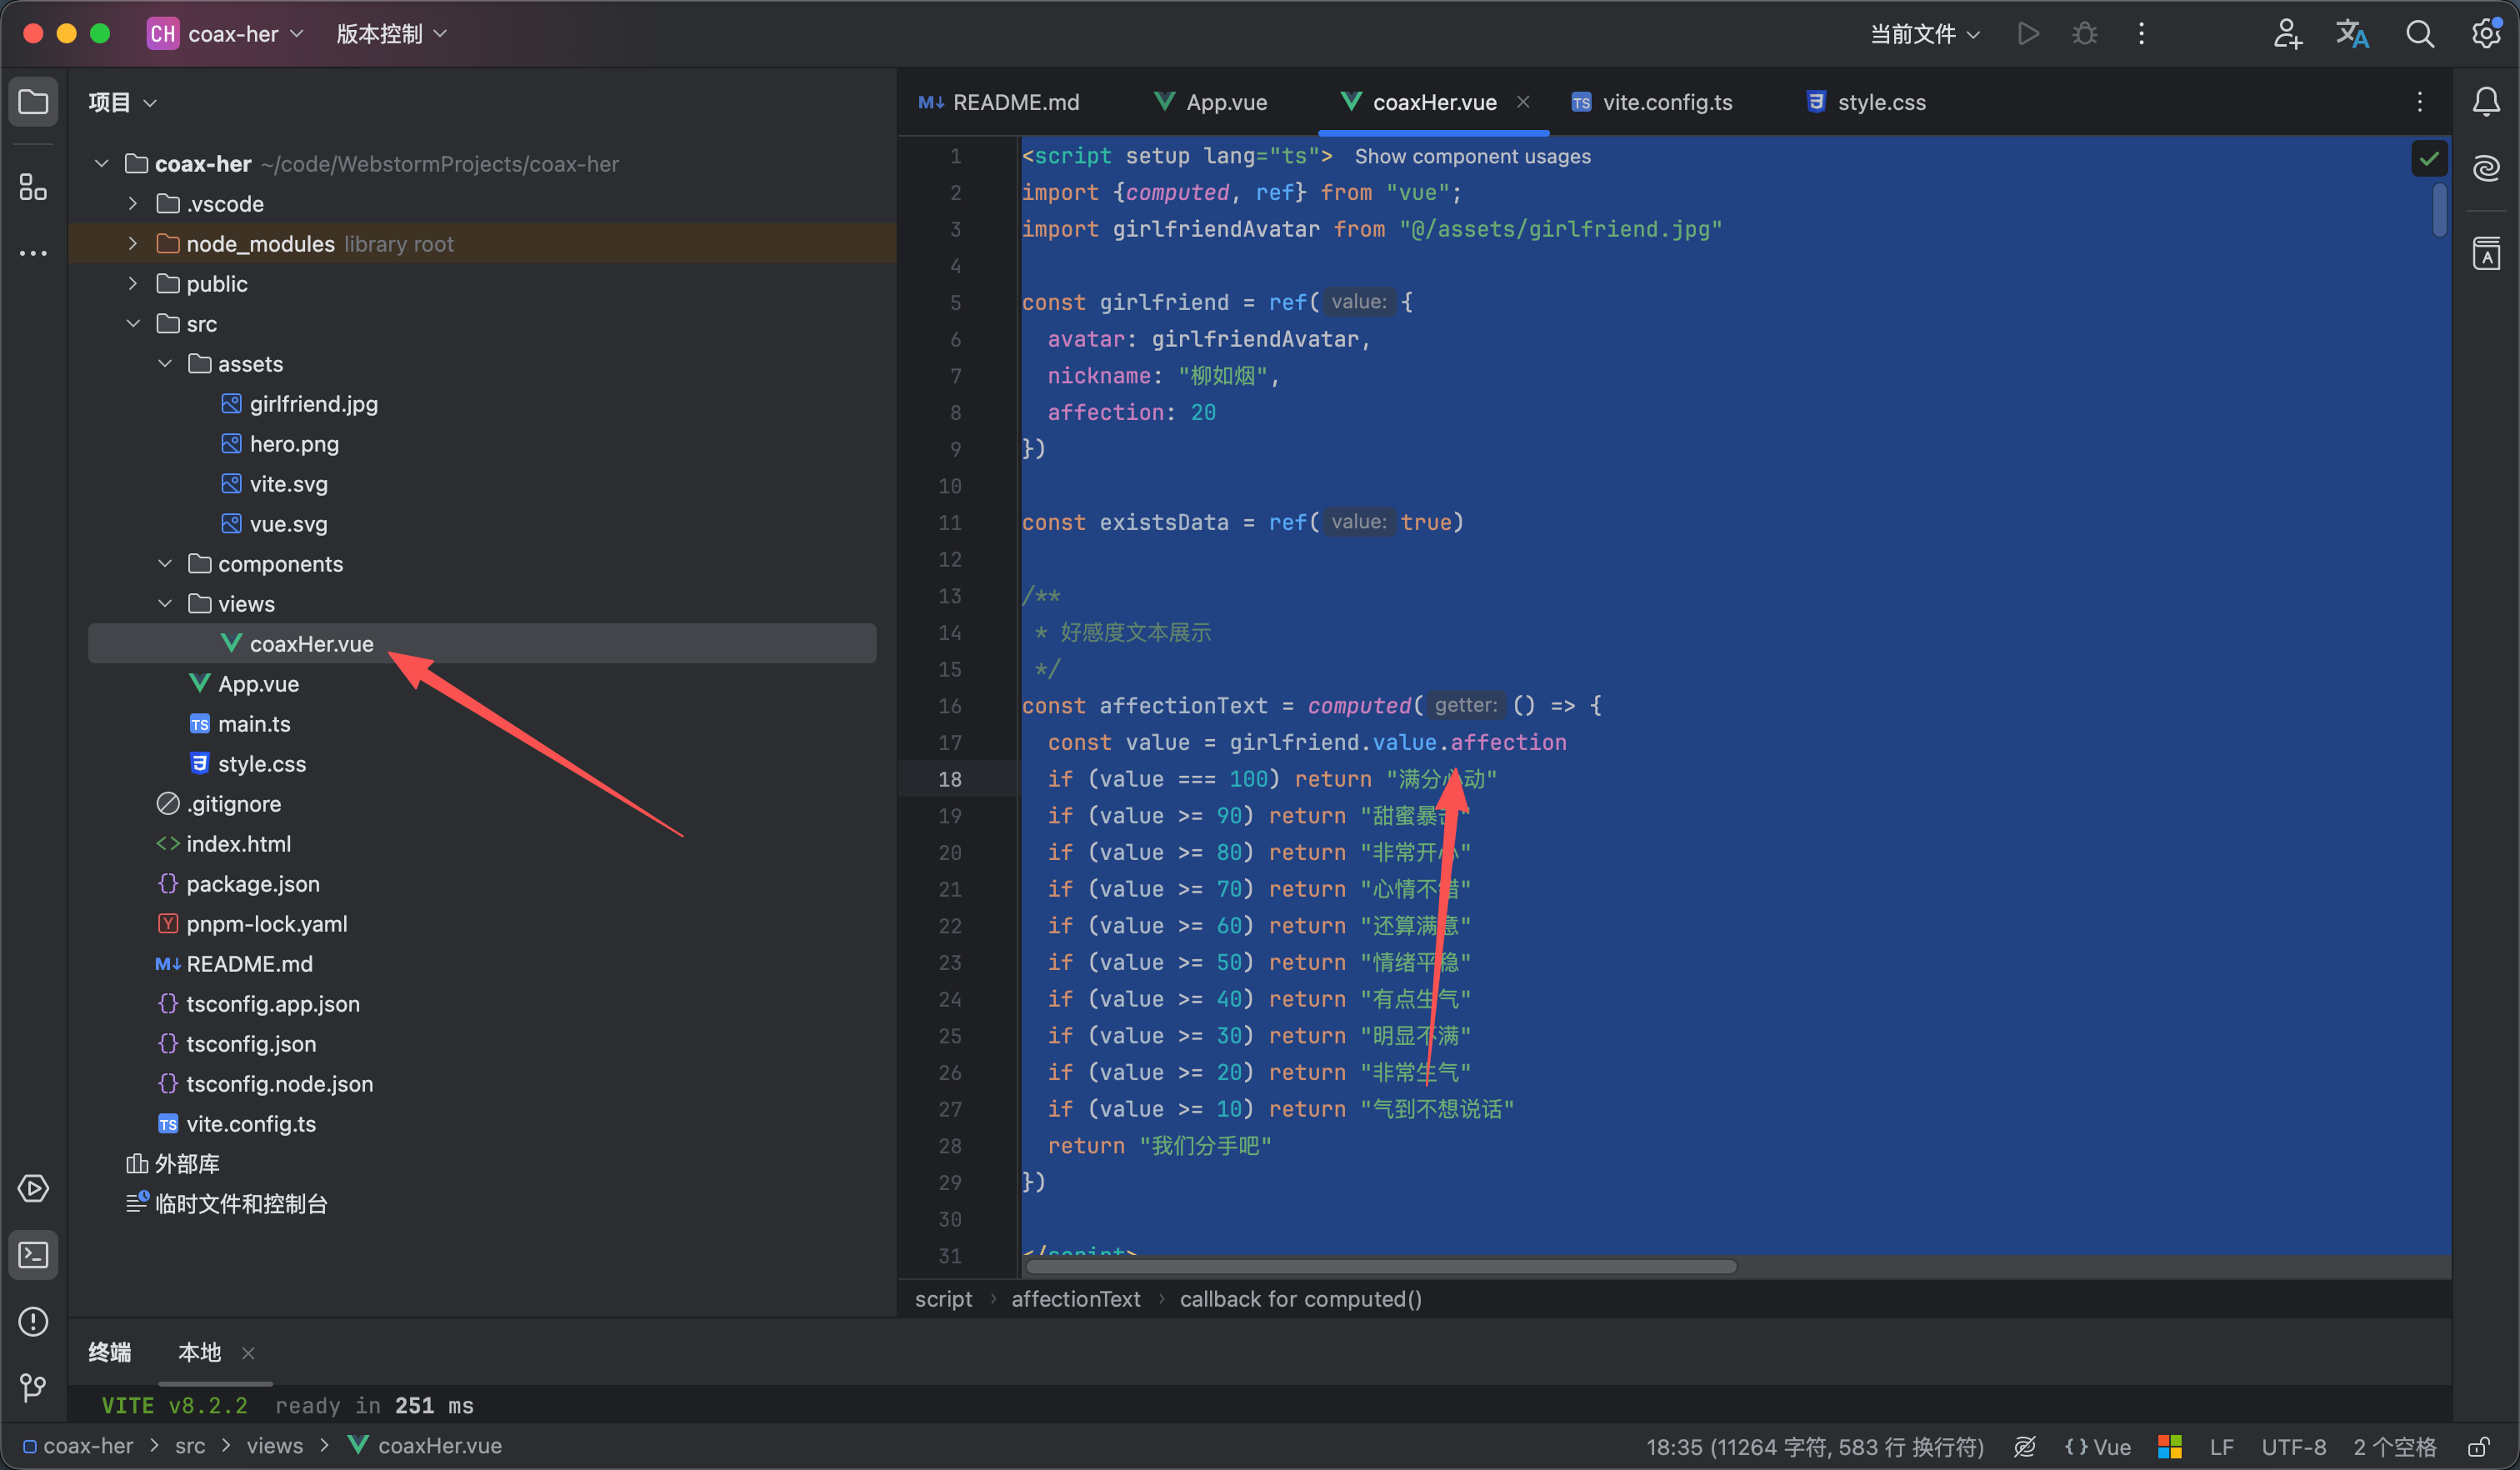Viewport: 2520px width, 1470px height.
Task: Click the editor vertical scrollbar thumb
Action: click(x=2440, y=210)
